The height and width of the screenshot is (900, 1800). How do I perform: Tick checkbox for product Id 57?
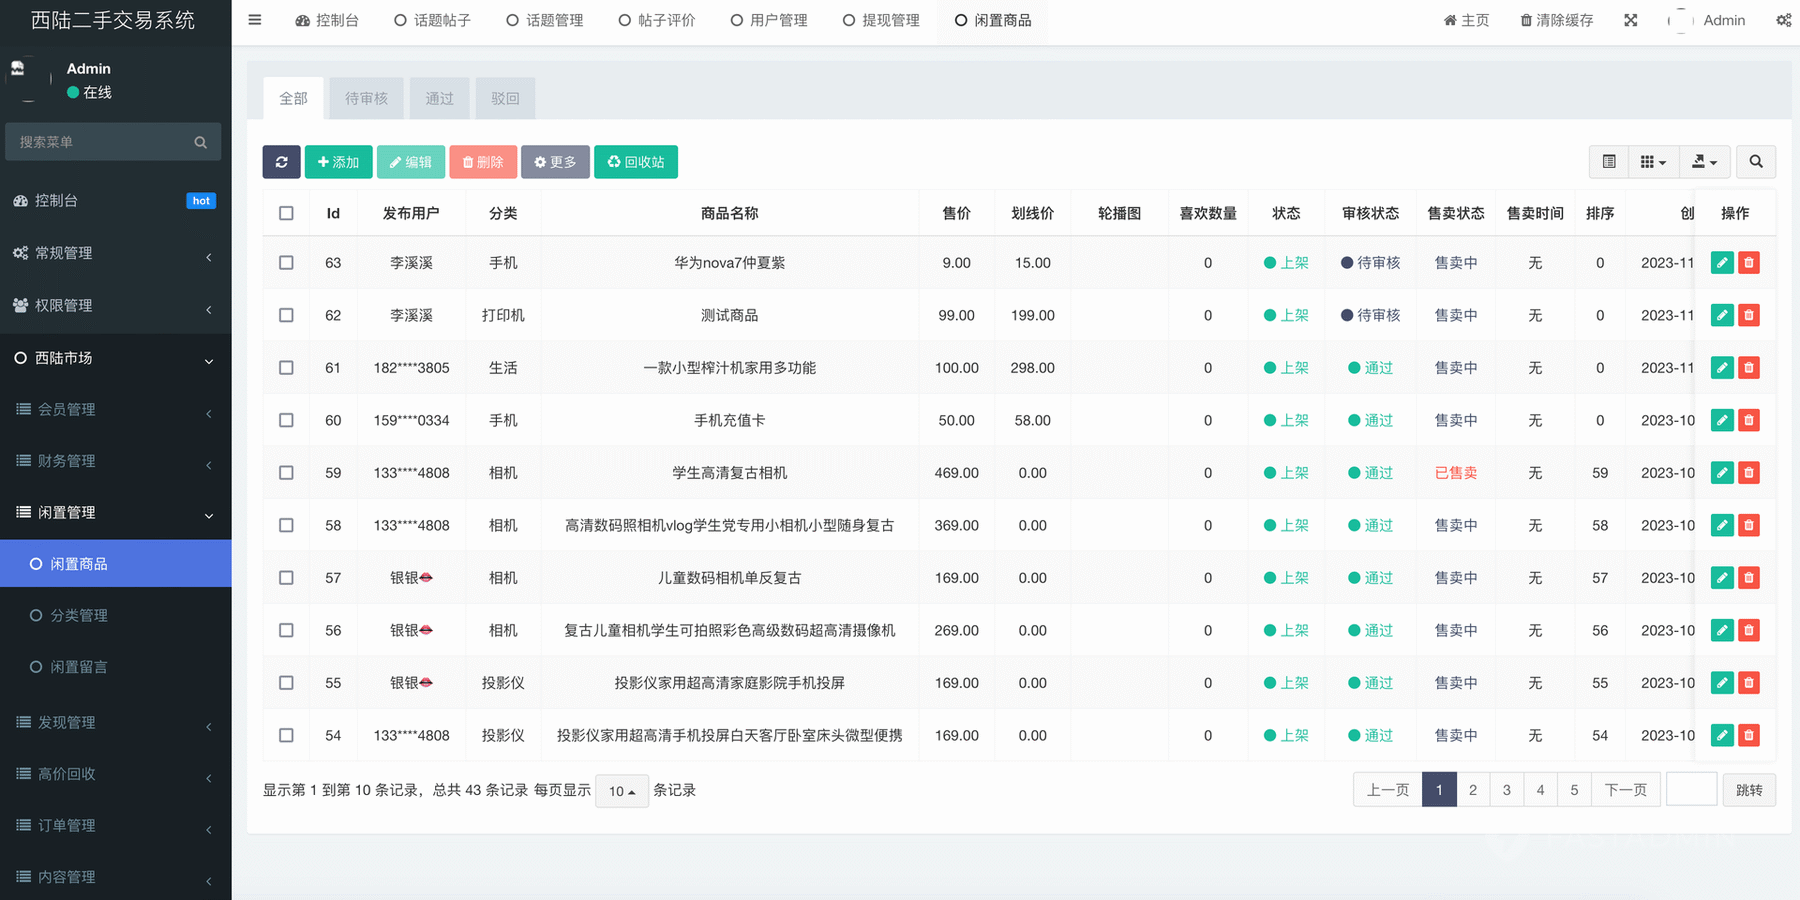286,578
